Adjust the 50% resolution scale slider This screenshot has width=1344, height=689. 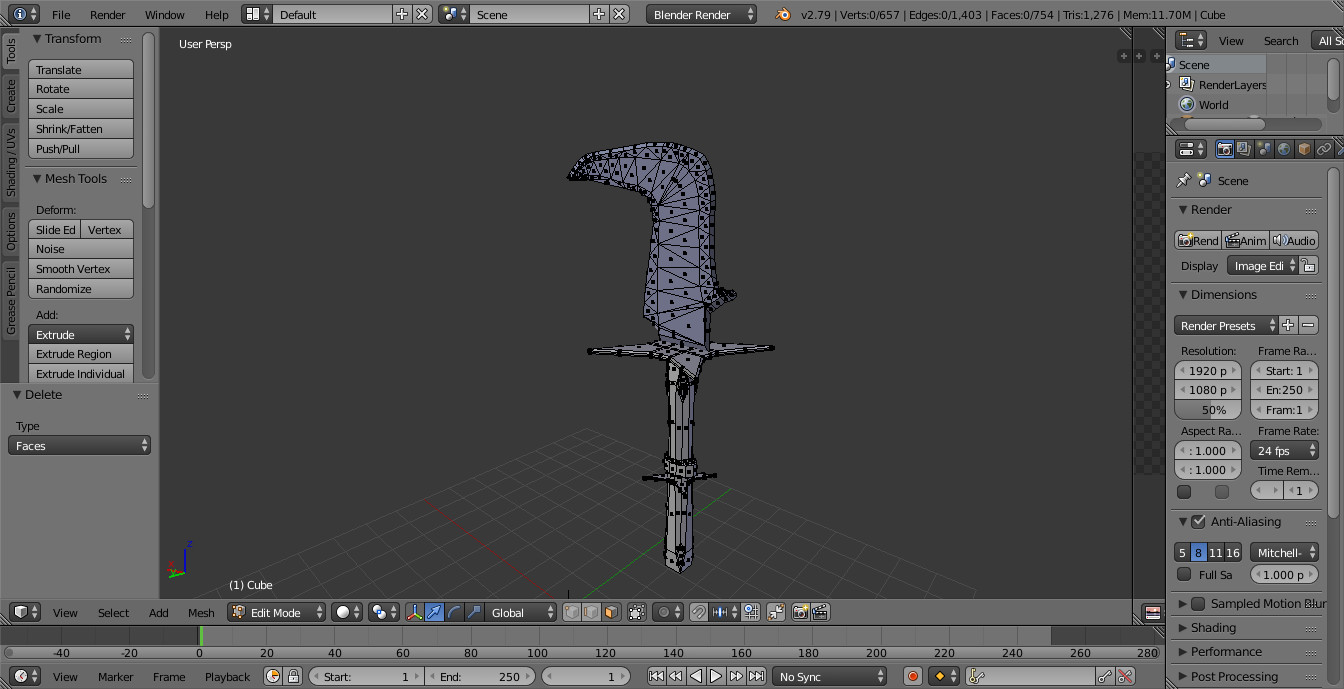point(1207,410)
